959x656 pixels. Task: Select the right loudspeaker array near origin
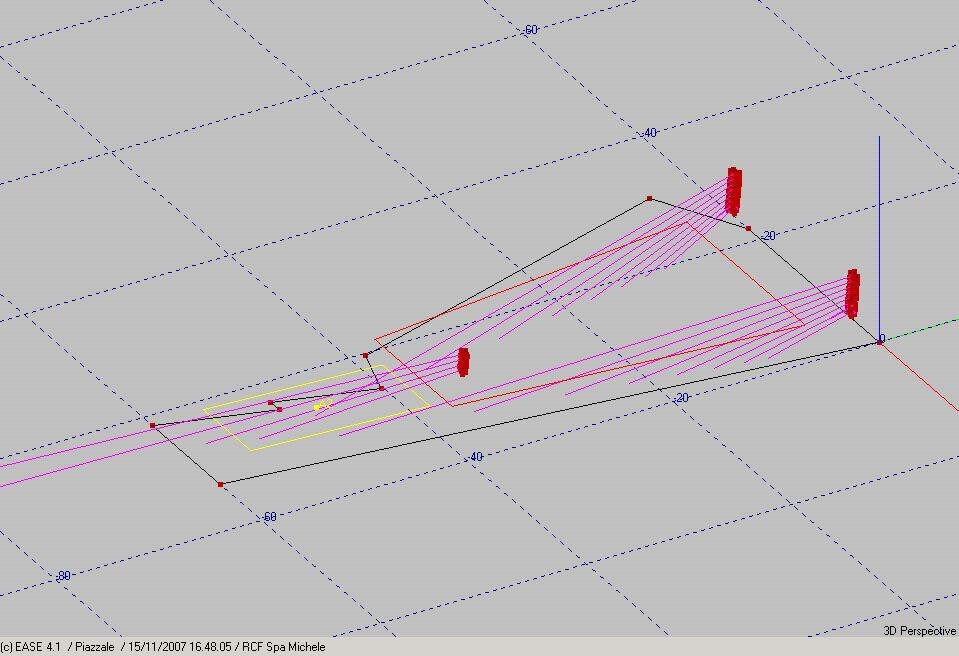852,293
